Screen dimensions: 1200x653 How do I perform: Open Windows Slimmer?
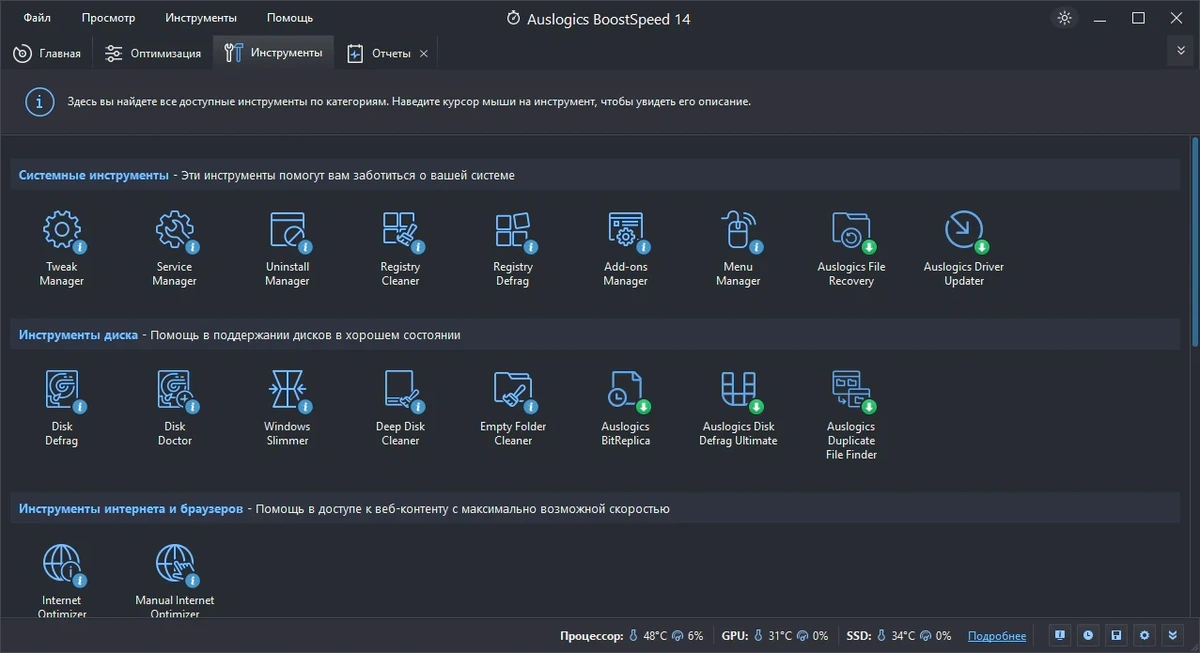(x=287, y=407)
